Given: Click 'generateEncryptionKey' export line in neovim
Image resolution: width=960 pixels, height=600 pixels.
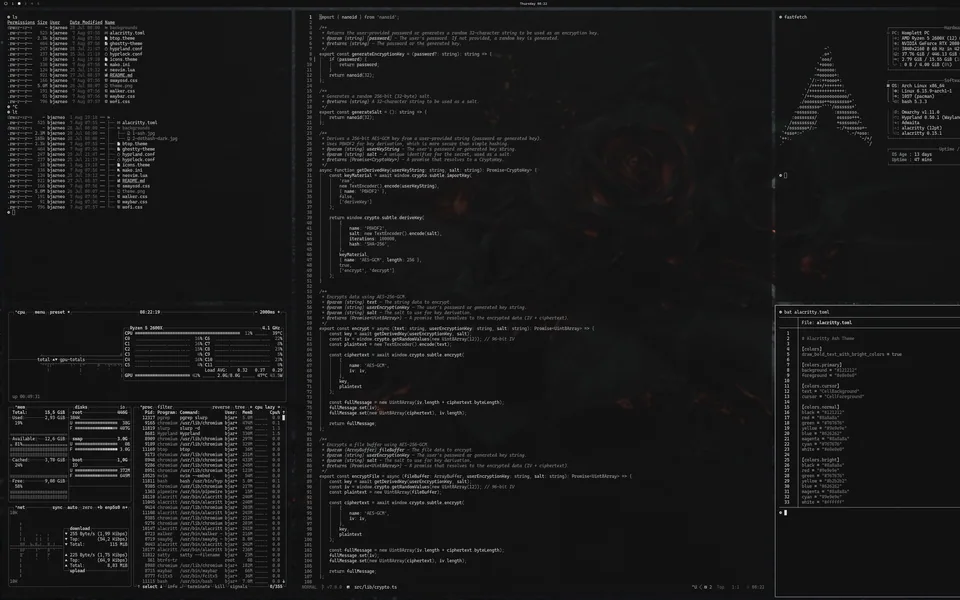Looking at the screenshot, I should click(x=405, y=54).
